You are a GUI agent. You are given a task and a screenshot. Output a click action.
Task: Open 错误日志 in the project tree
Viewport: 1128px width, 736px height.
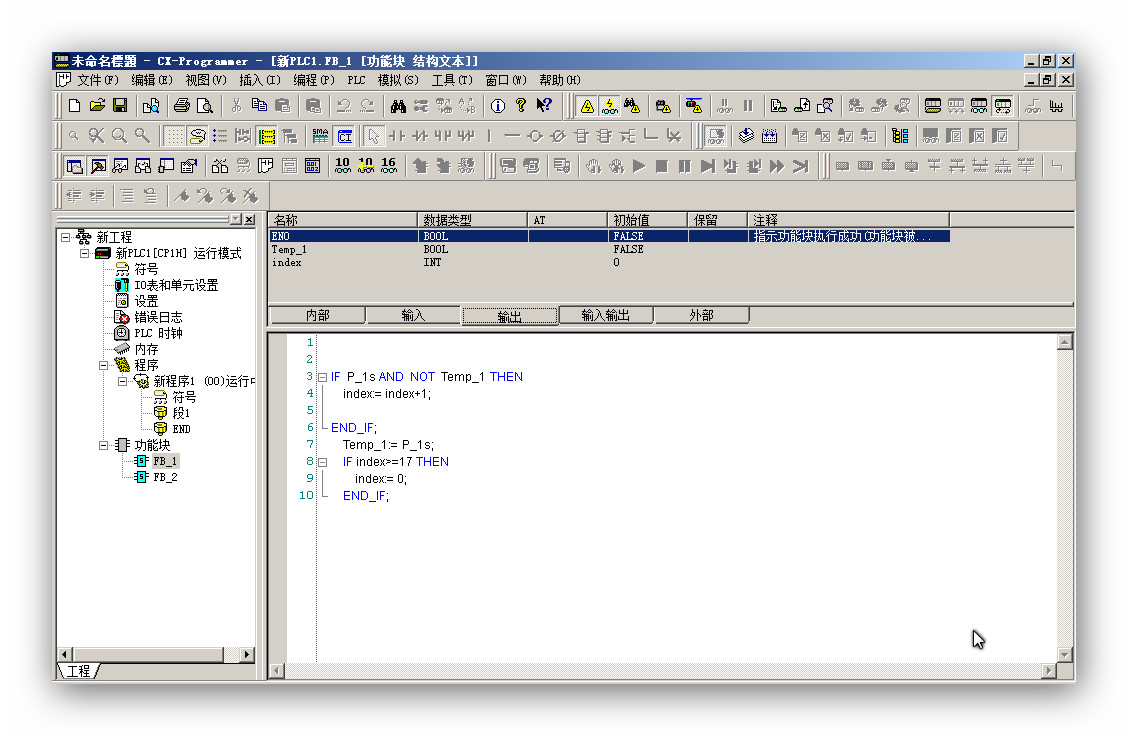click(x=157, y=317)
